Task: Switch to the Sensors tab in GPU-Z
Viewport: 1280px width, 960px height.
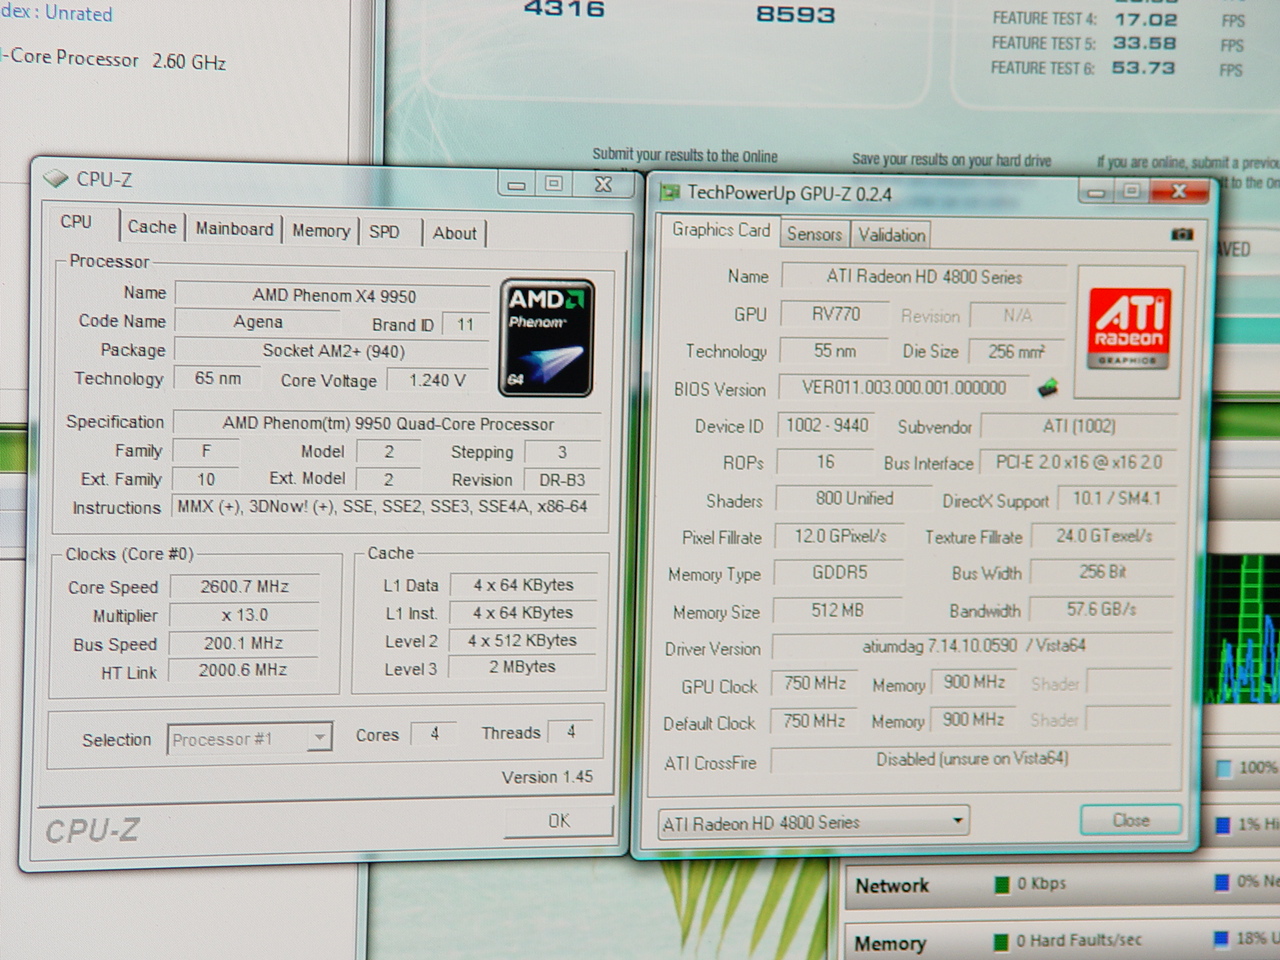Action: point(814,234)
